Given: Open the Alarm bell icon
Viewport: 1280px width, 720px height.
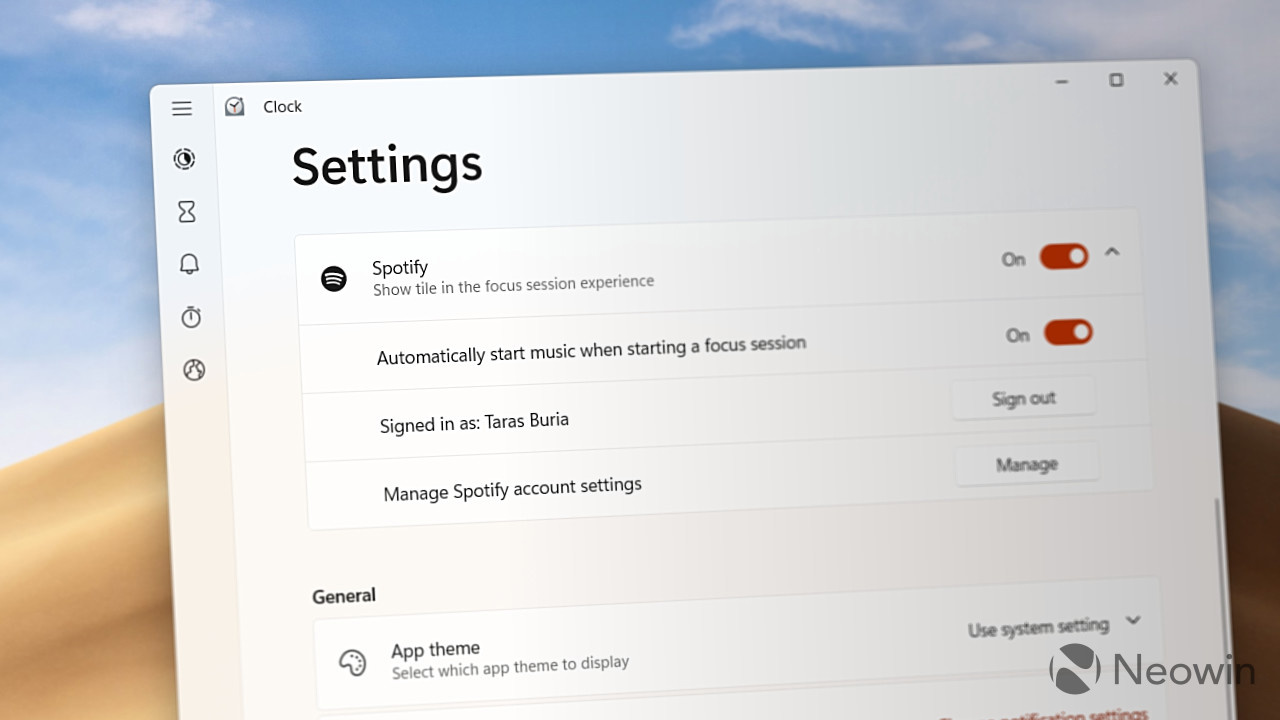Looking at the screenshot, I should click(188, 263).
